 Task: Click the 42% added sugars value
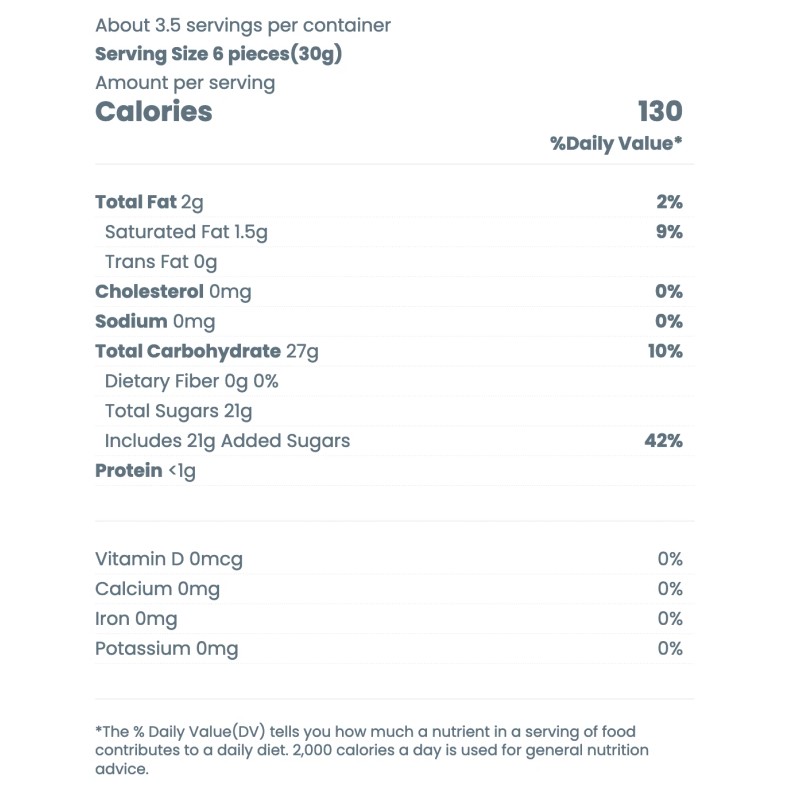(x=664, y=441)
